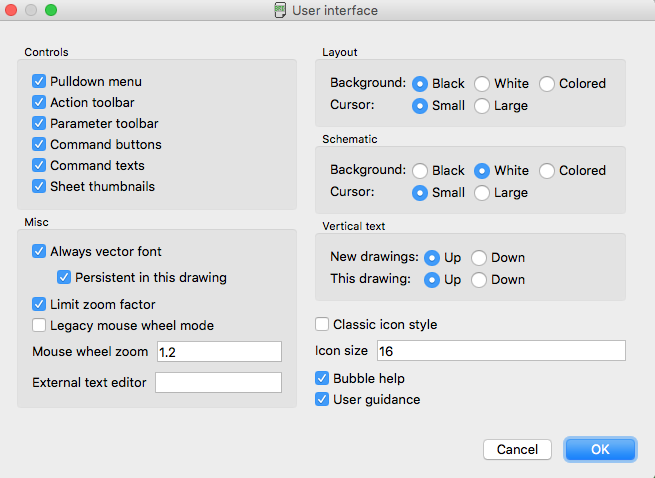Screen dimensions: 655x478
Task: Click the EAGLE icon in the title bar
Action: (x=280, y=10)
